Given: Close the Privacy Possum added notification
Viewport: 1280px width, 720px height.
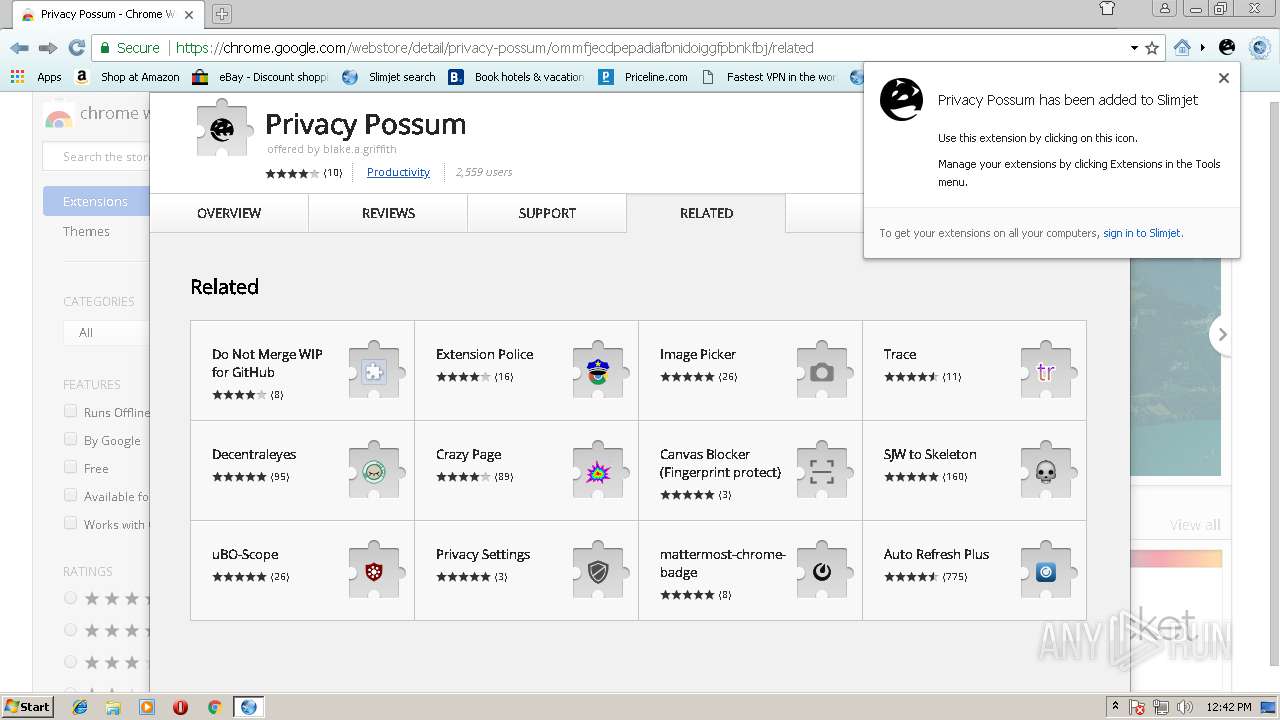Looking at the screenshot, I should (1223, 78).
